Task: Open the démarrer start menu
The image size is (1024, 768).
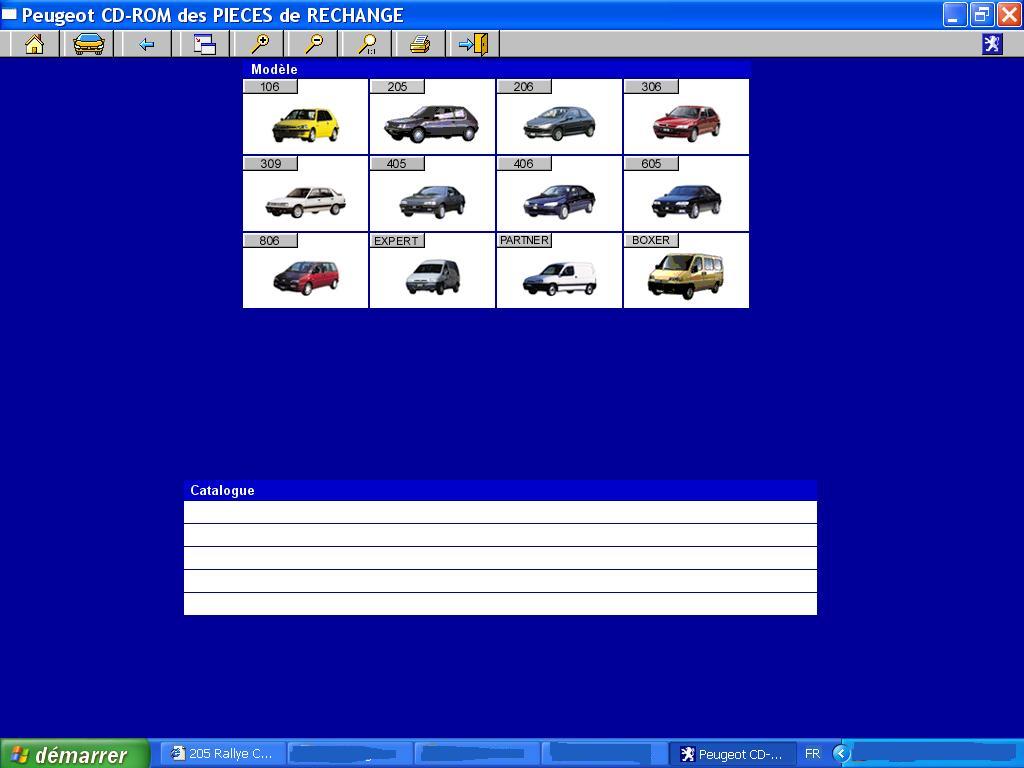Action: pos(74,754)
